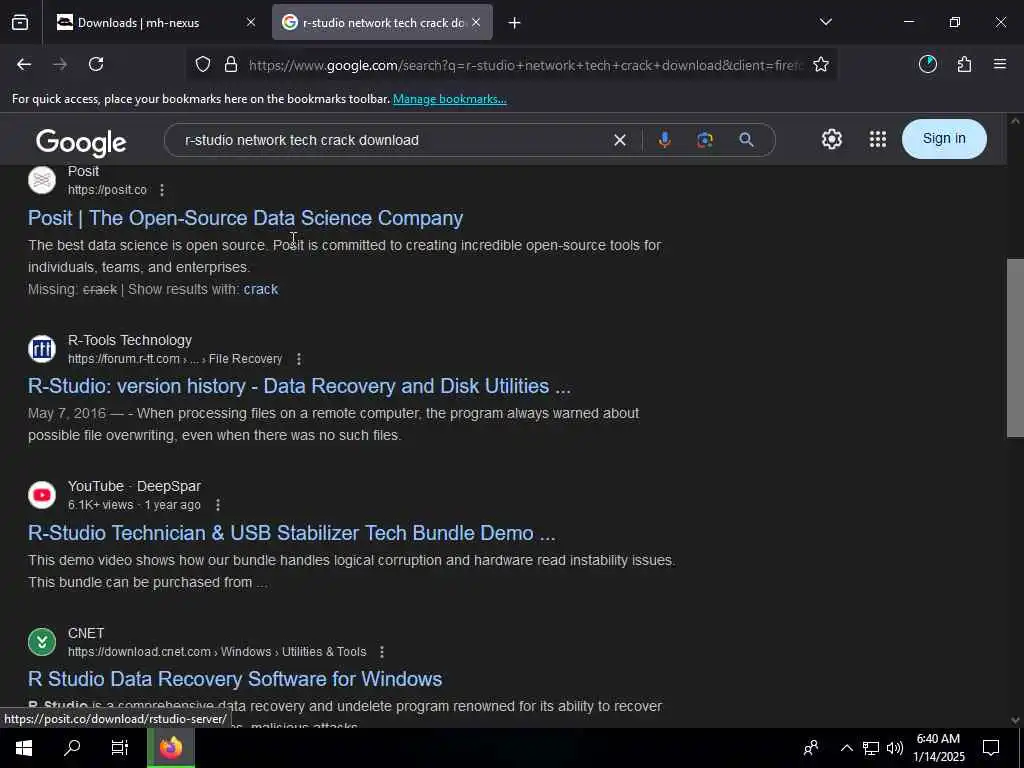The height and width of the screenshot is (768, 1024).
Task: Go back to previous page
Action: click(24, 64)
